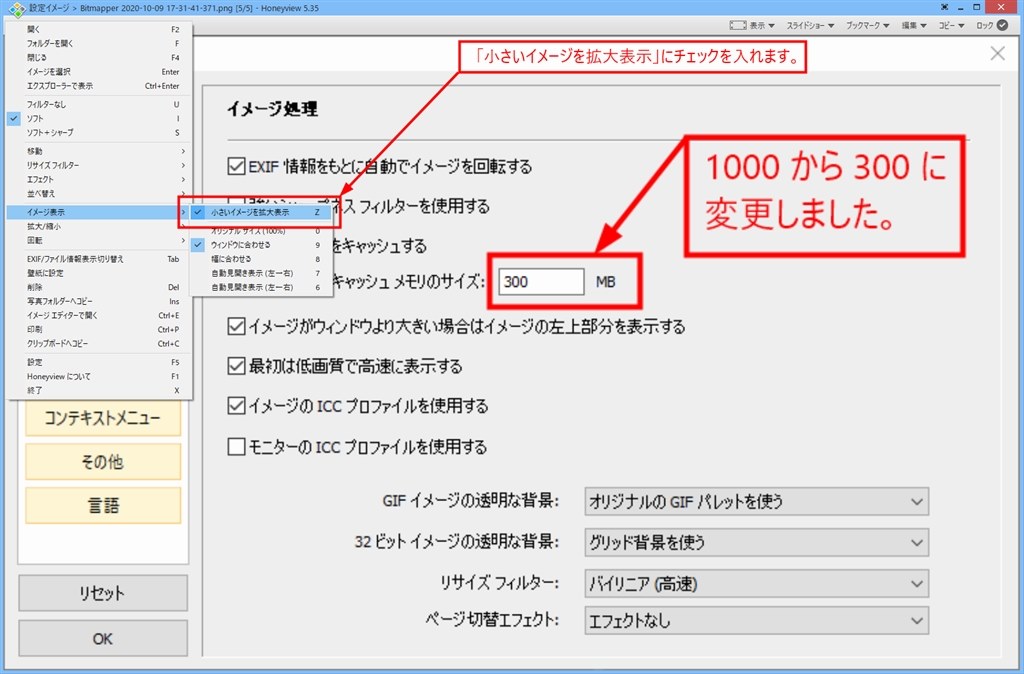
Task: Choose EXIF/ファイル情報表示切り替え menu item
Action: 99,259
